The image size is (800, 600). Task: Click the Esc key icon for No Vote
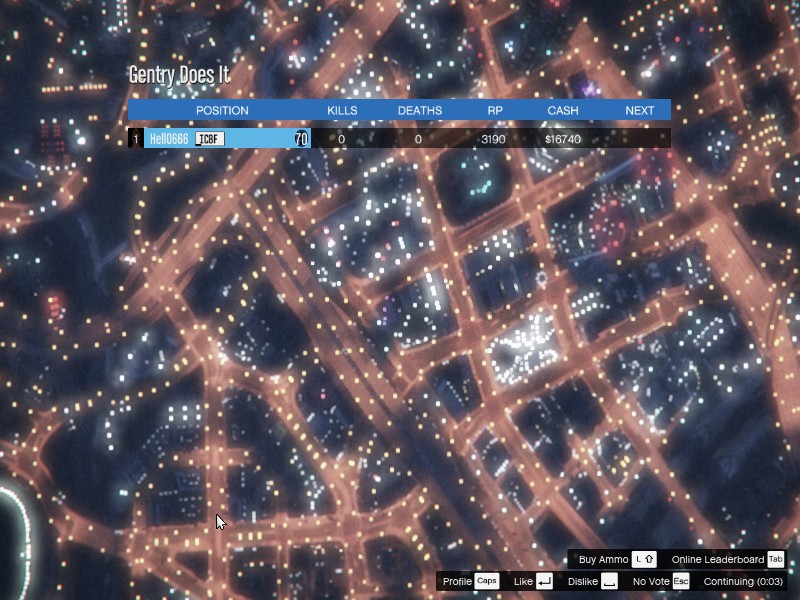coord(681,581)
